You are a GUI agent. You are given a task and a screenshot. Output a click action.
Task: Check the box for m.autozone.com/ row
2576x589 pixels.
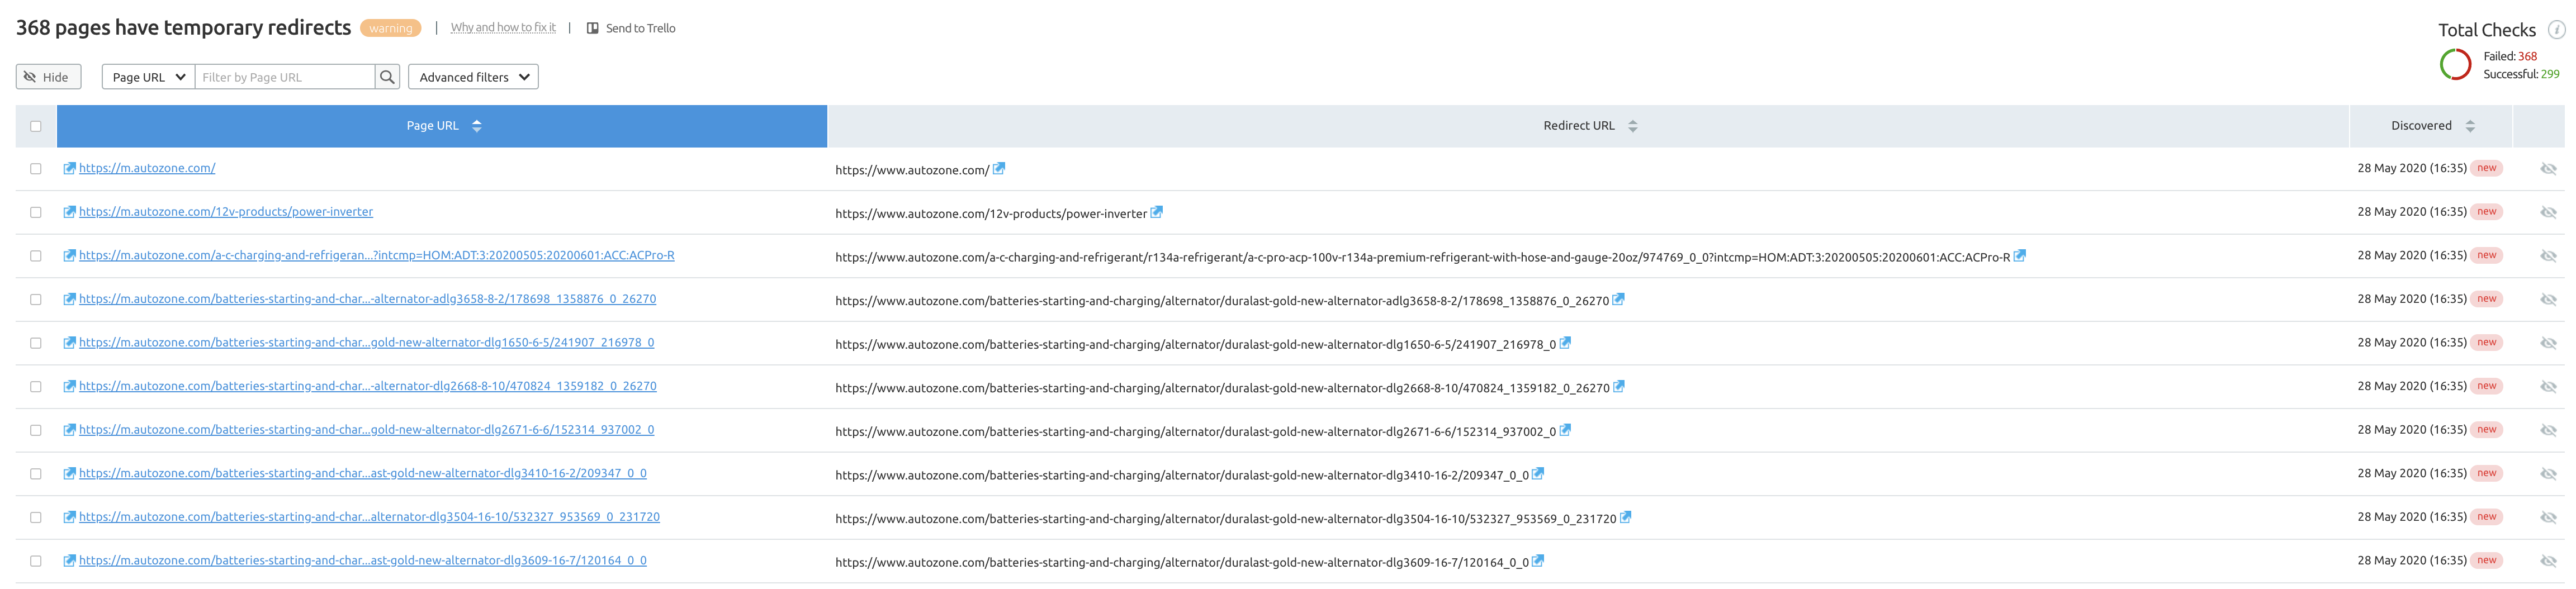click(x=36, y=169)
